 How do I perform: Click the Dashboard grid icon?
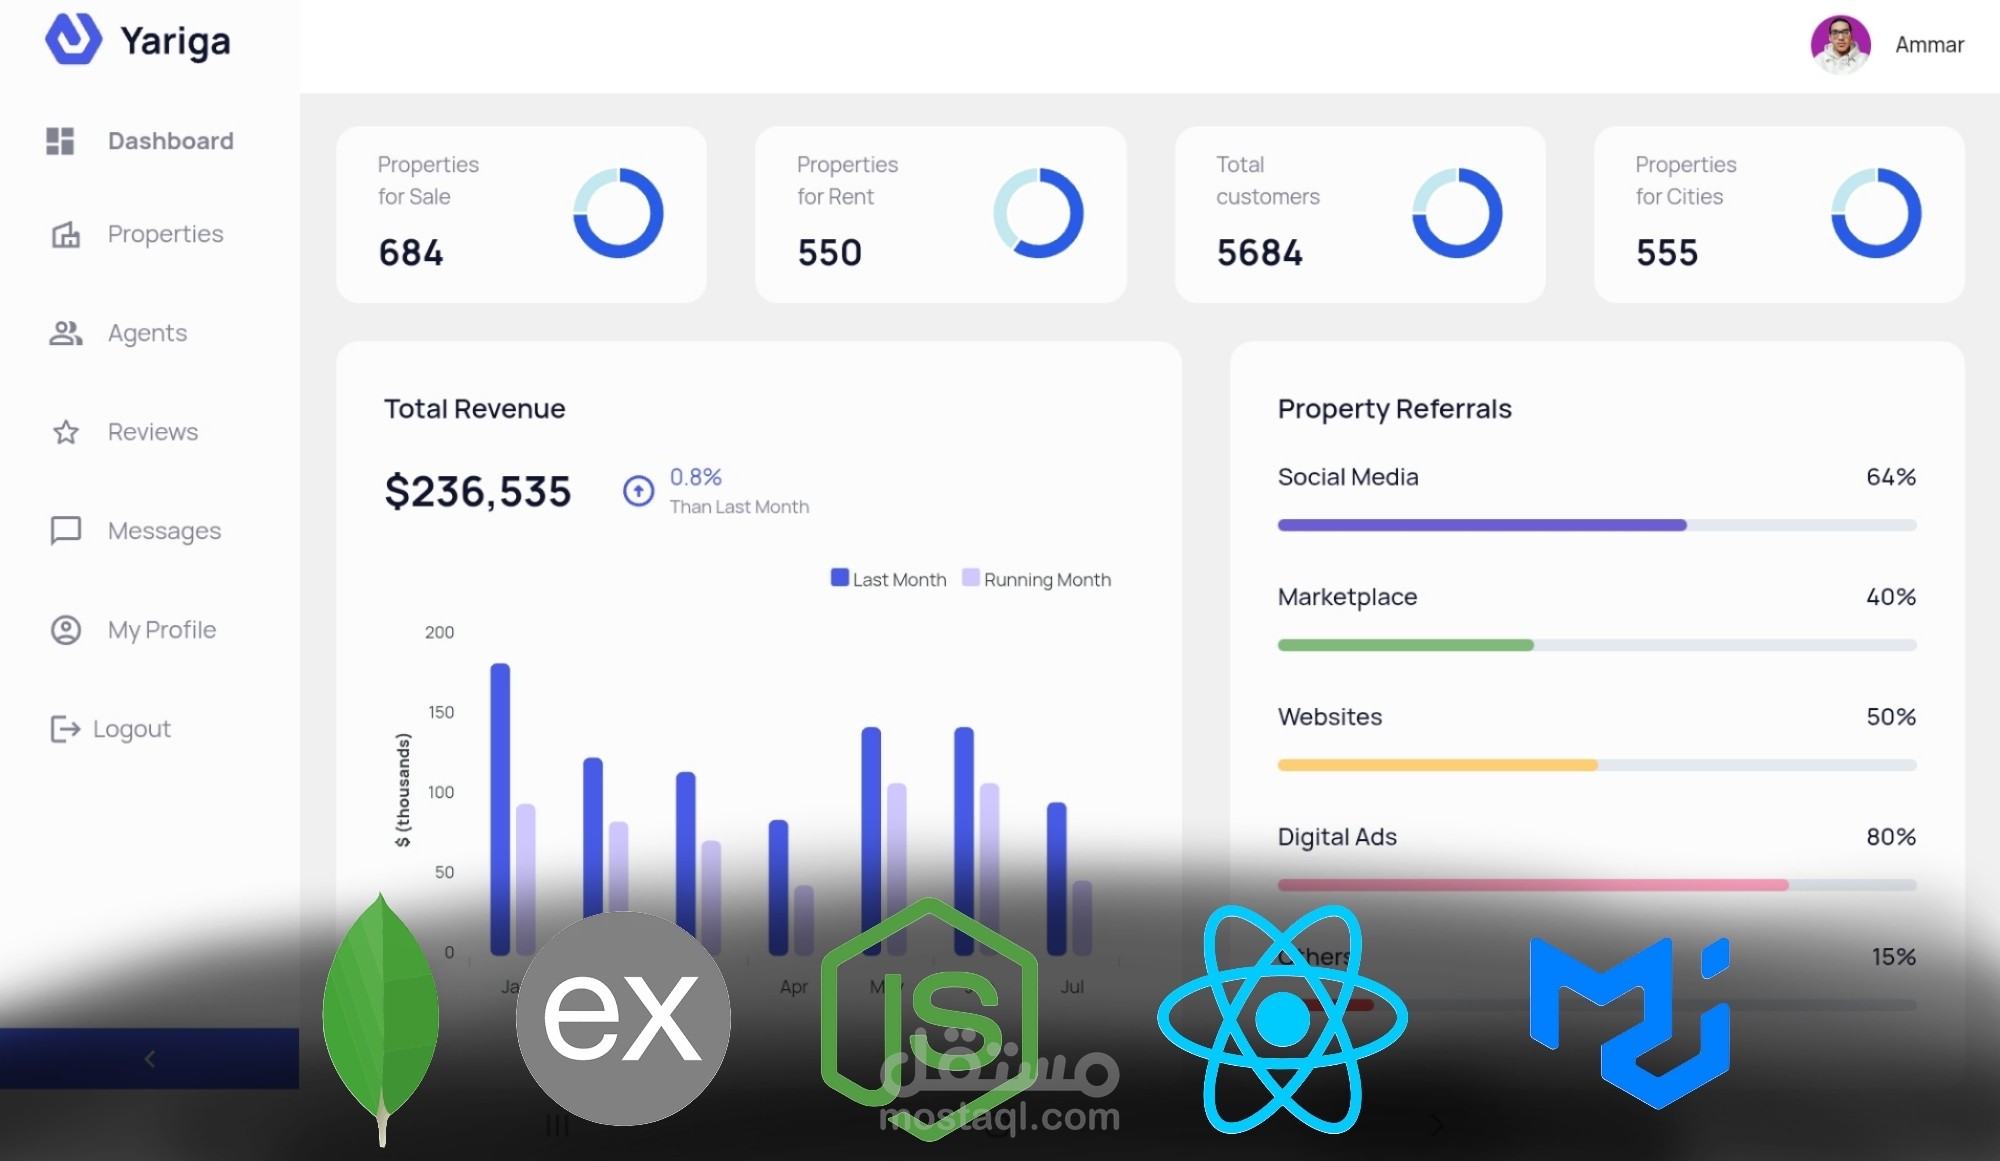tap(60, 141)
